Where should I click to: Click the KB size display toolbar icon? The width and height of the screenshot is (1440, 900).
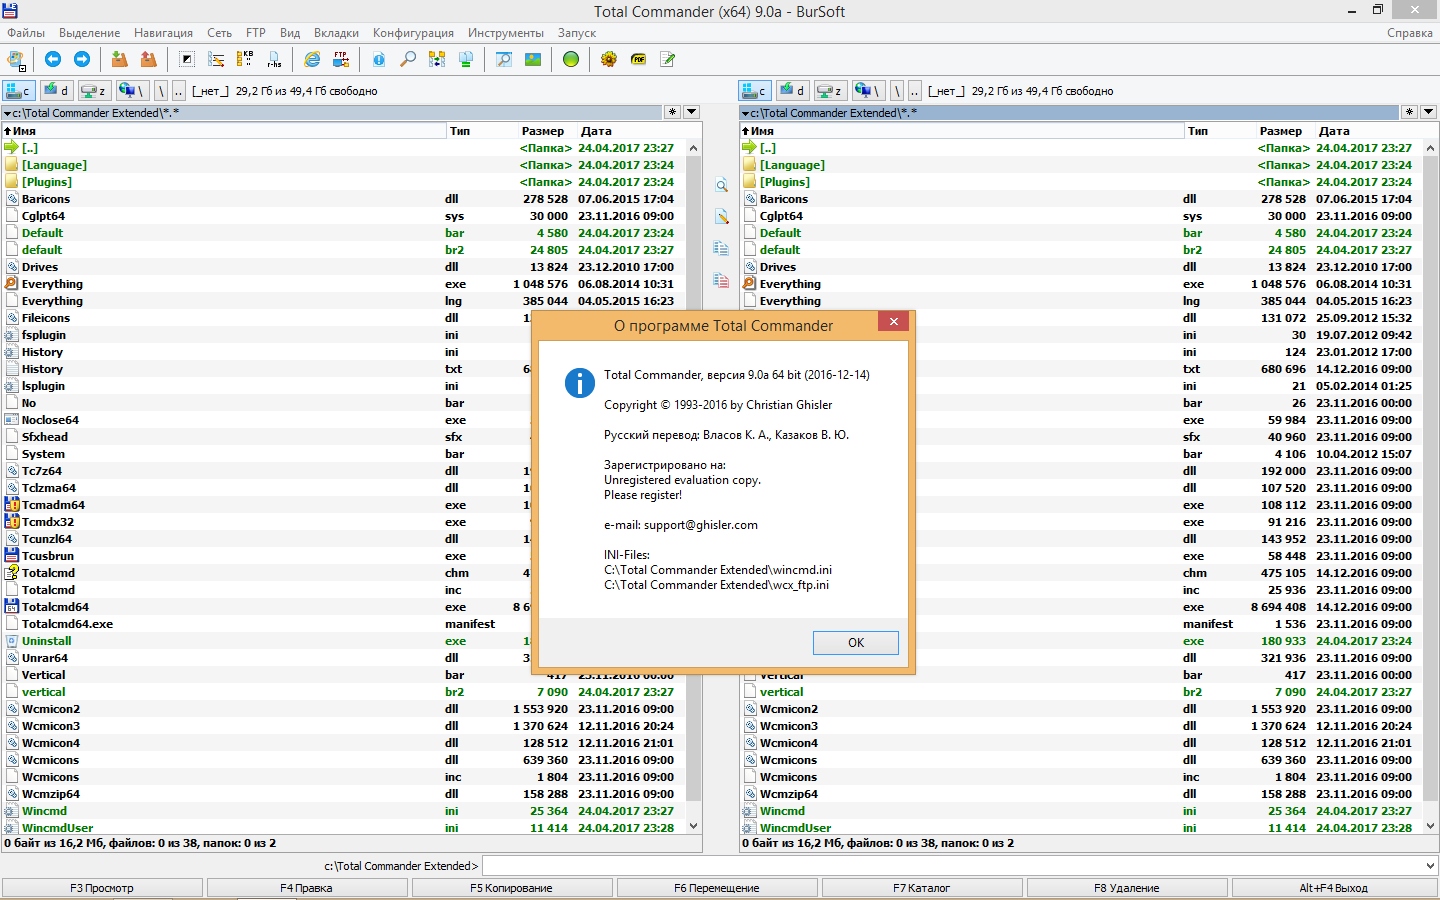pos(245,60)
